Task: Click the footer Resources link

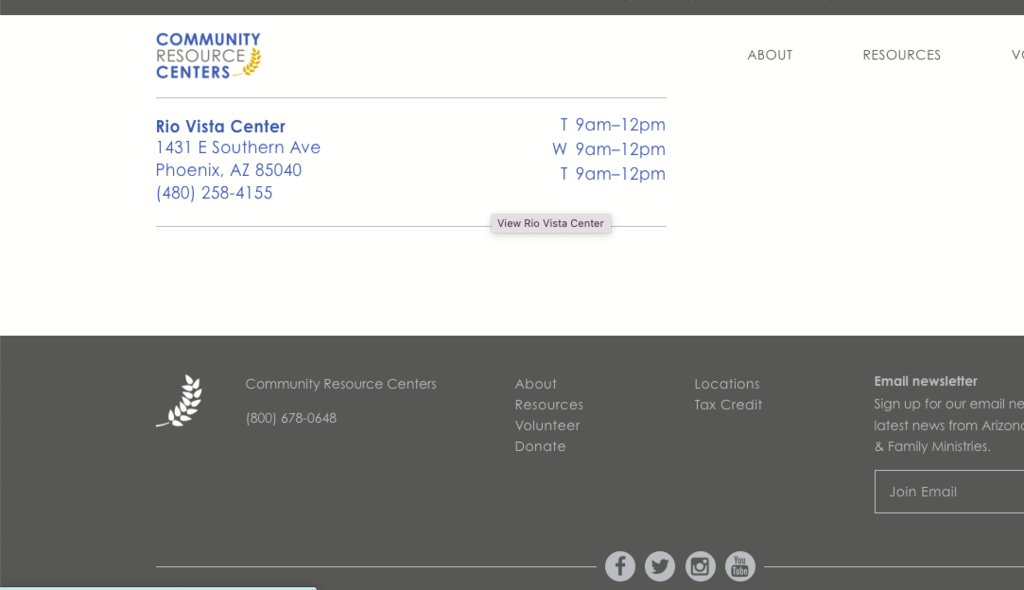Action: 548,405
